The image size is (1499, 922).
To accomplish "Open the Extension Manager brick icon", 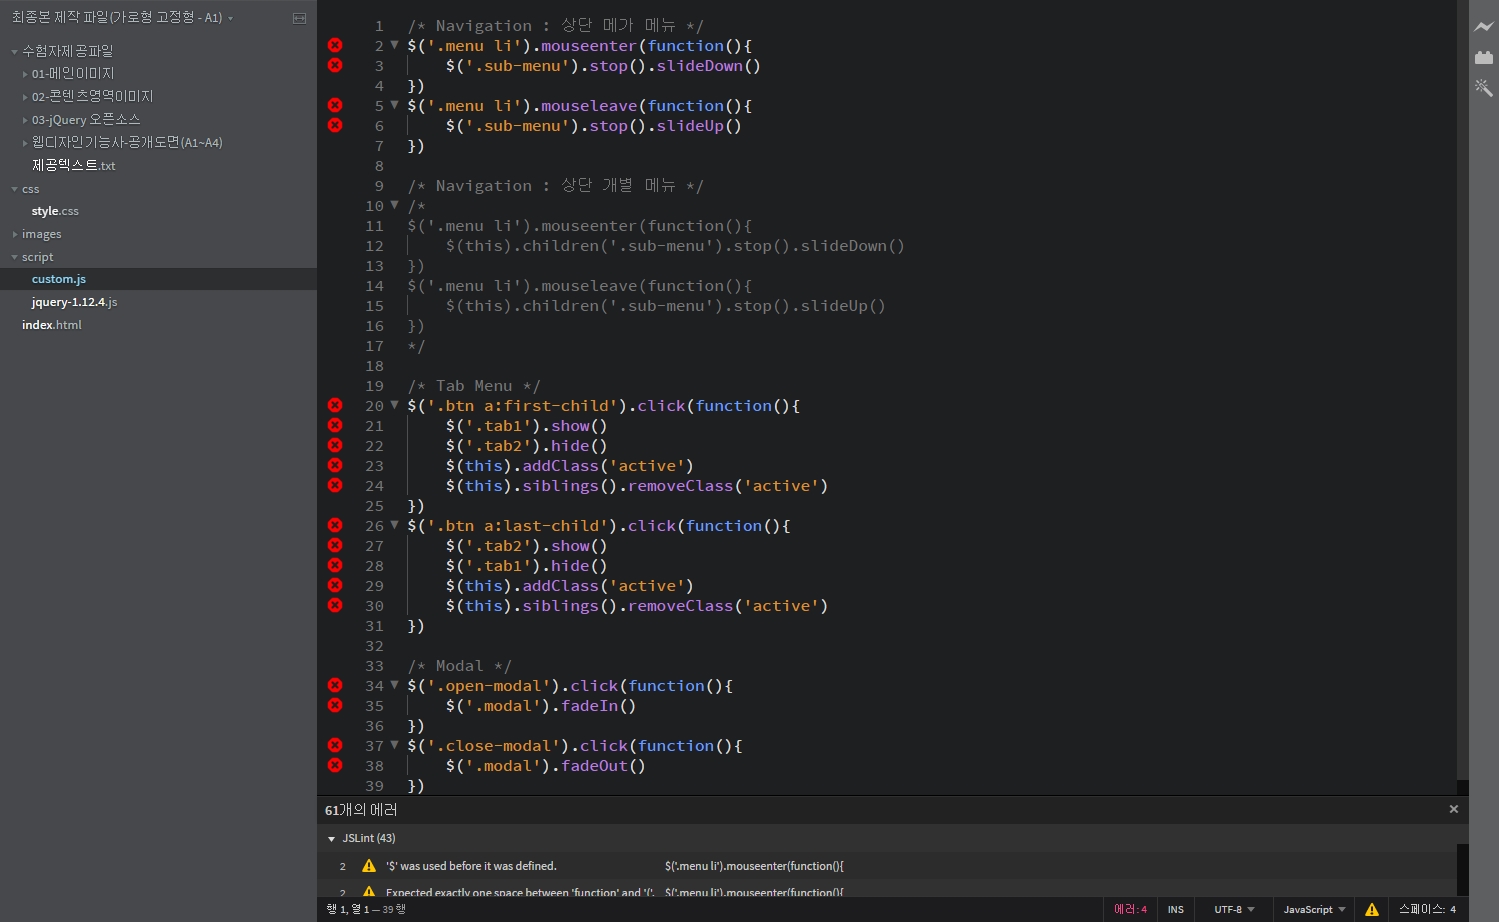I will 1484,57.
